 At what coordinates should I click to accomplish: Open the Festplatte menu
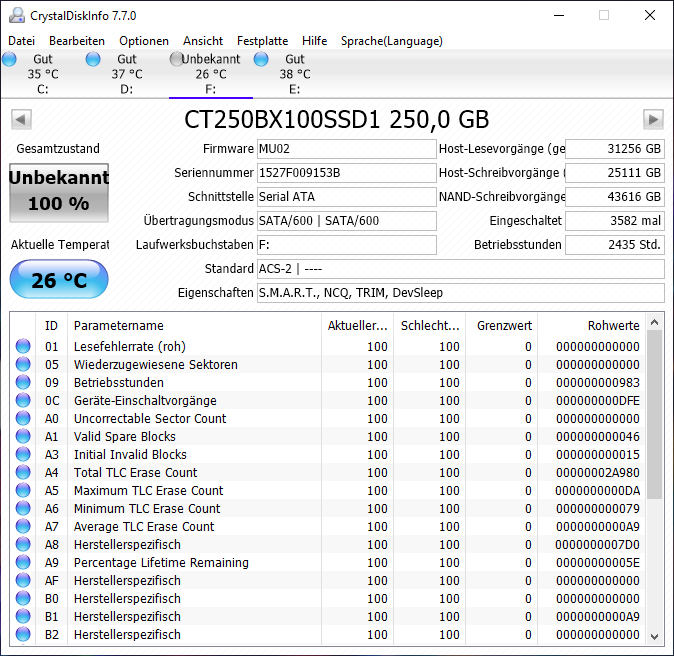pos(262,41)
